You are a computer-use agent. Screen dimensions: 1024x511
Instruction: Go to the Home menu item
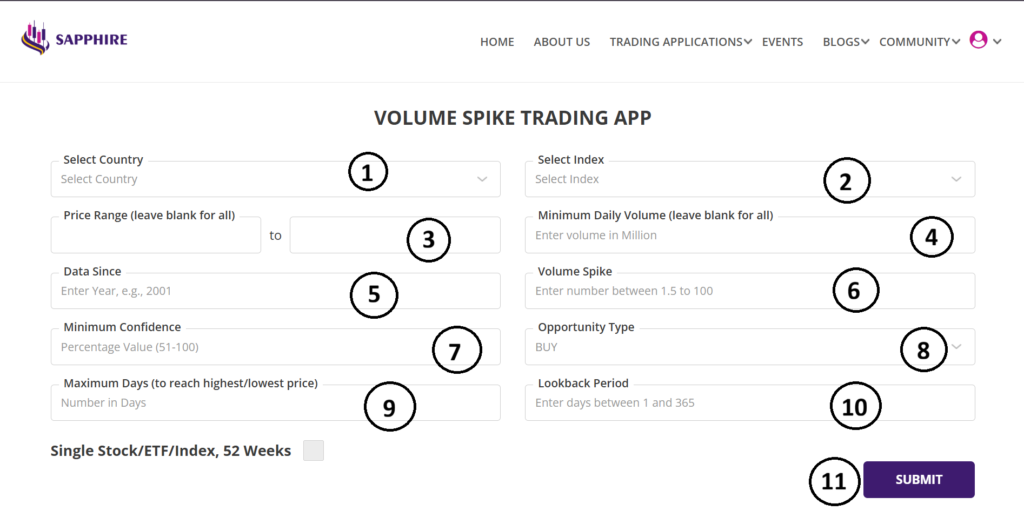[x=497, y=42]
